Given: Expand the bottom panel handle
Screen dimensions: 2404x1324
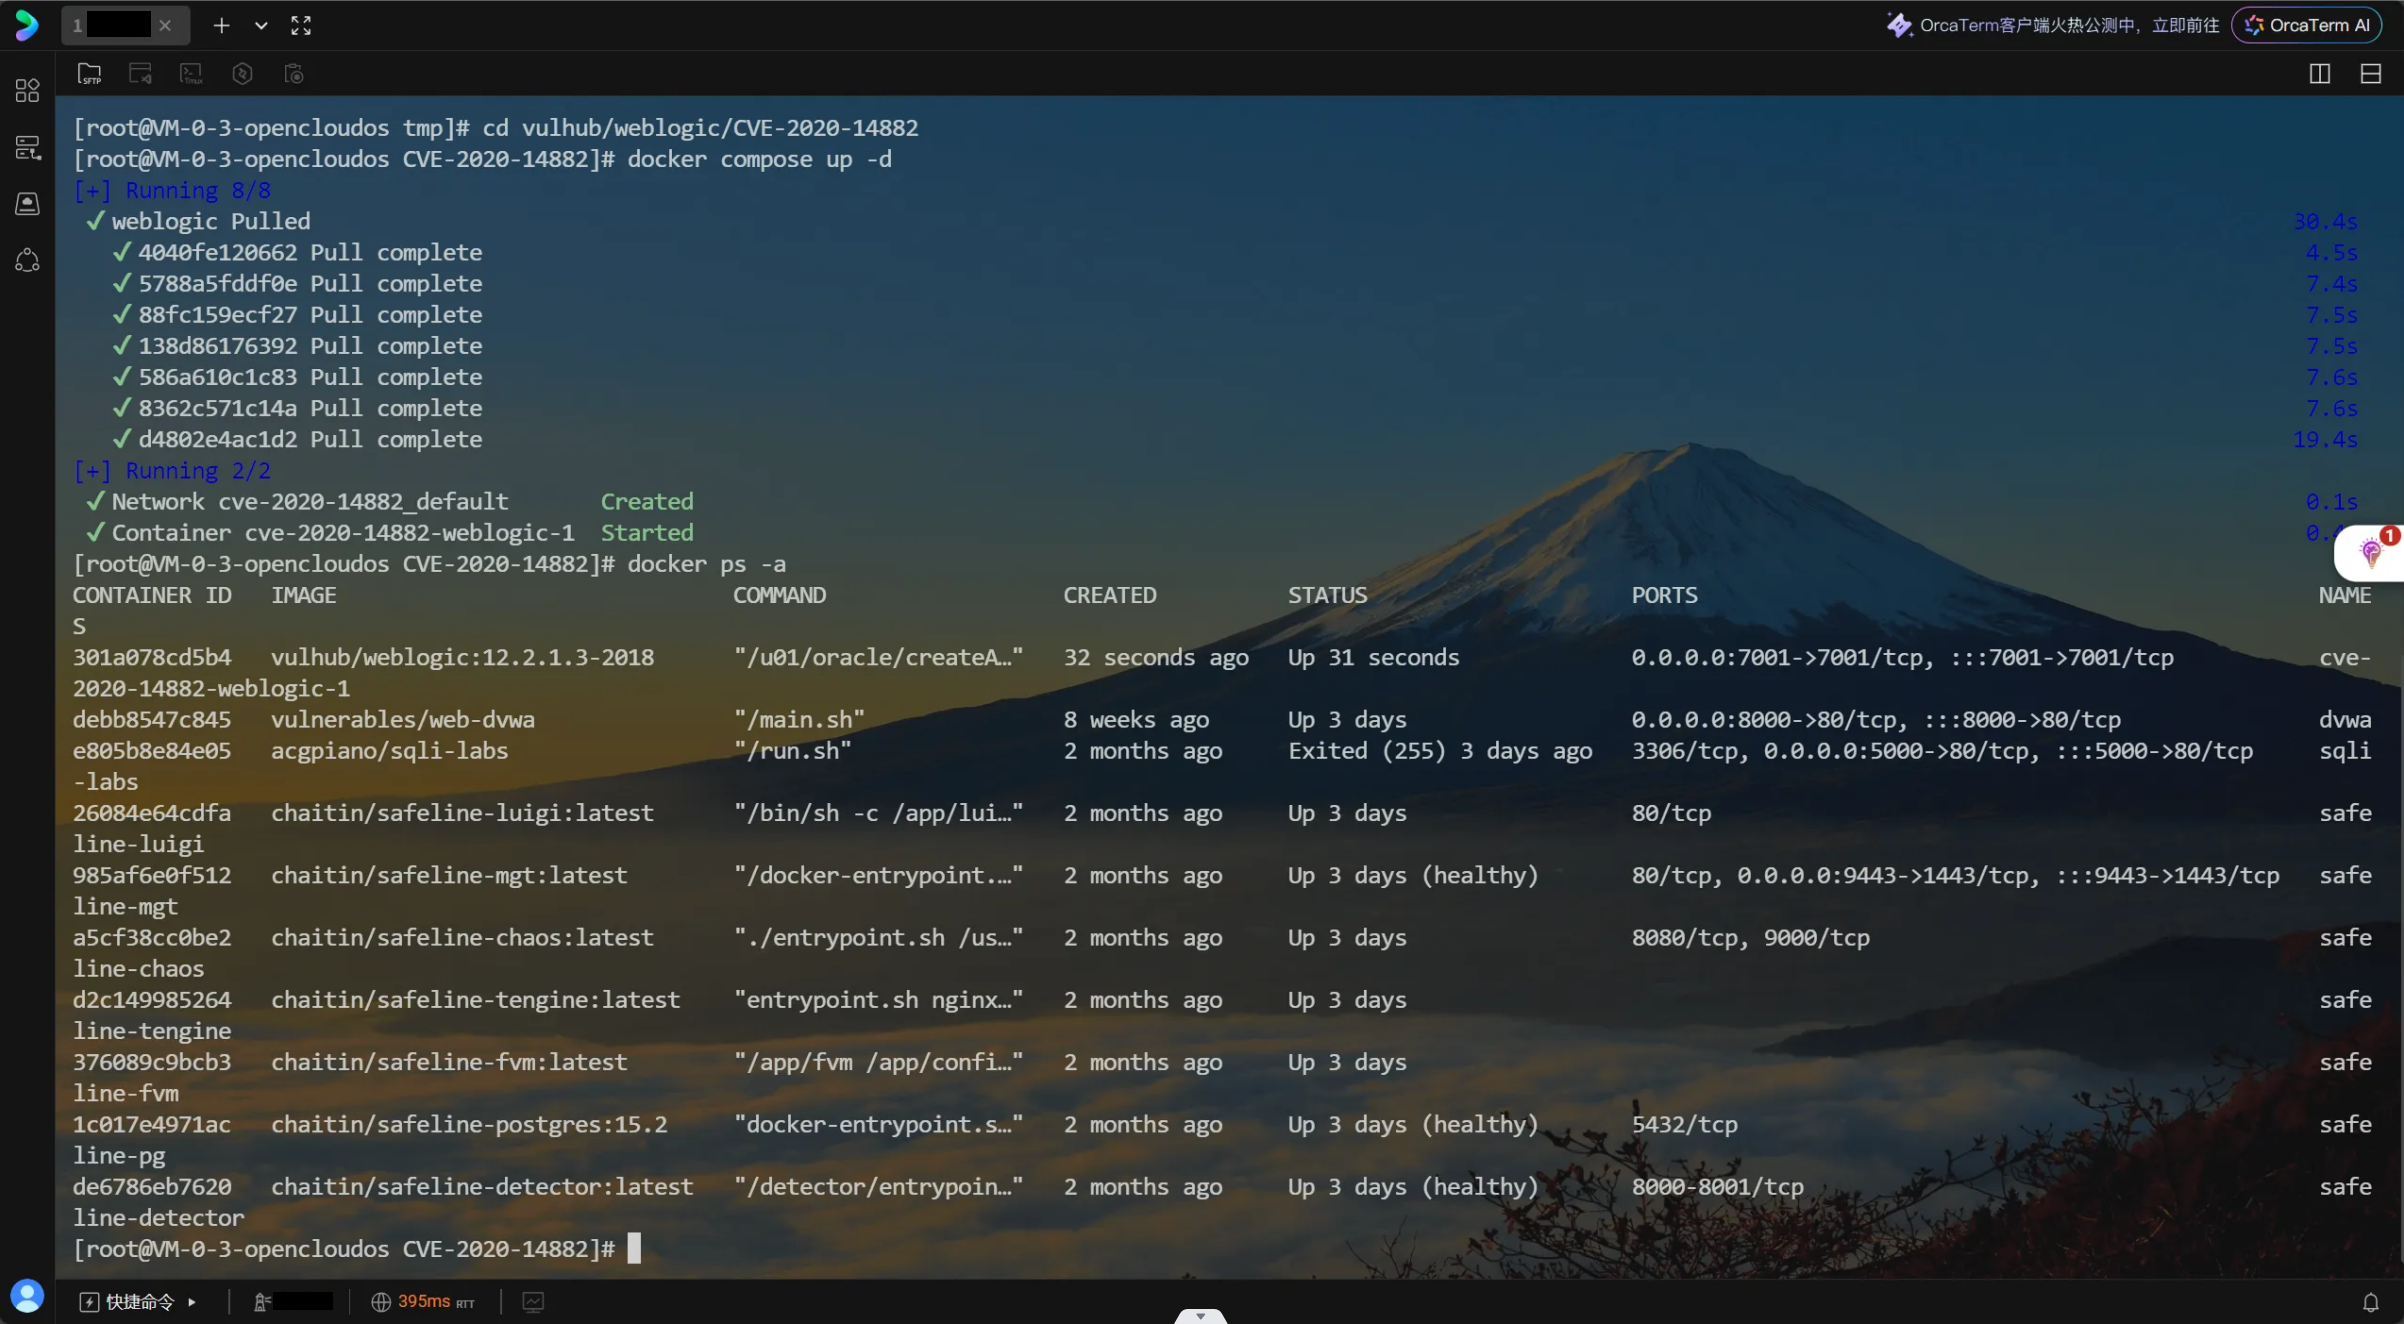Looking at the screenshot, I should coord(1200,1316).
